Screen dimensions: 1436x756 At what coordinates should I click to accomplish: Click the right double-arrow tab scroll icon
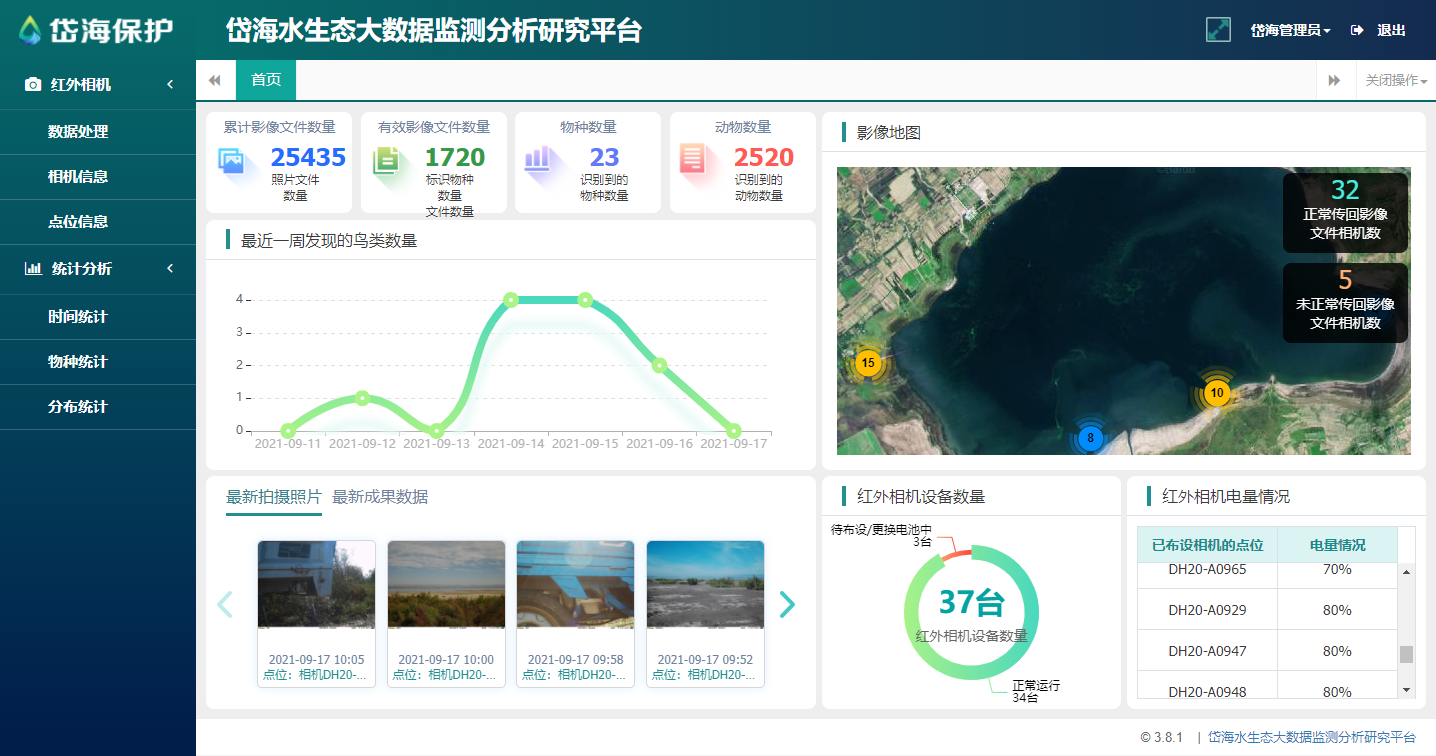[x=1334, y=80]
